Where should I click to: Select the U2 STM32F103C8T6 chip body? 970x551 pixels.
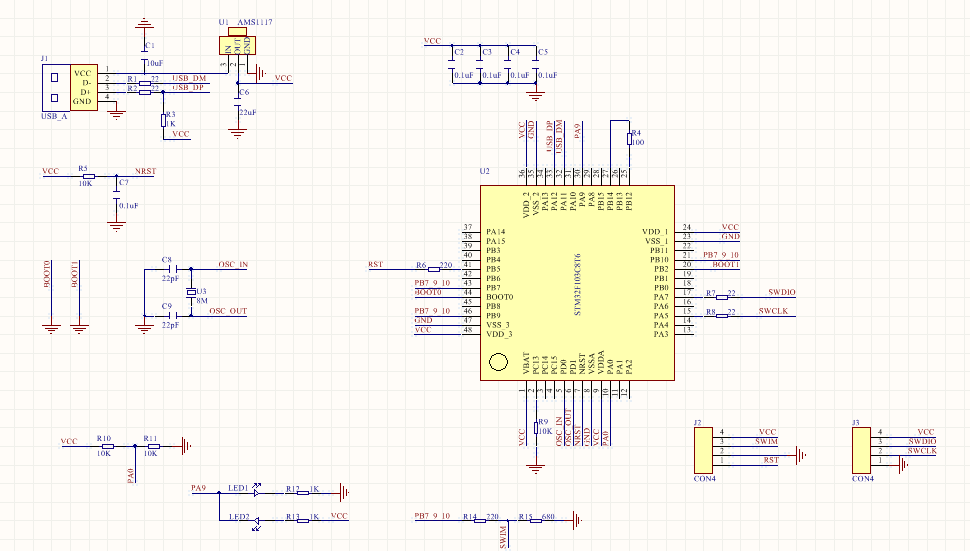point(577,283)
